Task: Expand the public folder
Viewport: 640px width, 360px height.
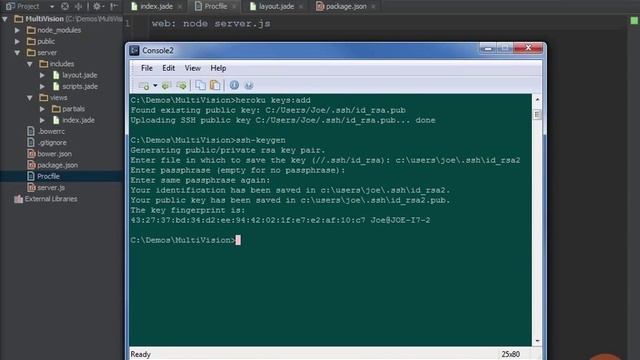Action: 17,41
